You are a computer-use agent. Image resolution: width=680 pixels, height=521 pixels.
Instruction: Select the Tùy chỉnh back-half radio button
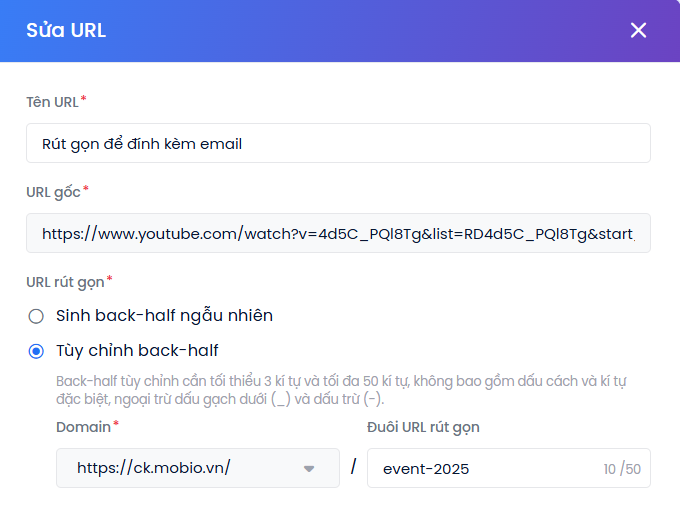click(x=37, y=351)
